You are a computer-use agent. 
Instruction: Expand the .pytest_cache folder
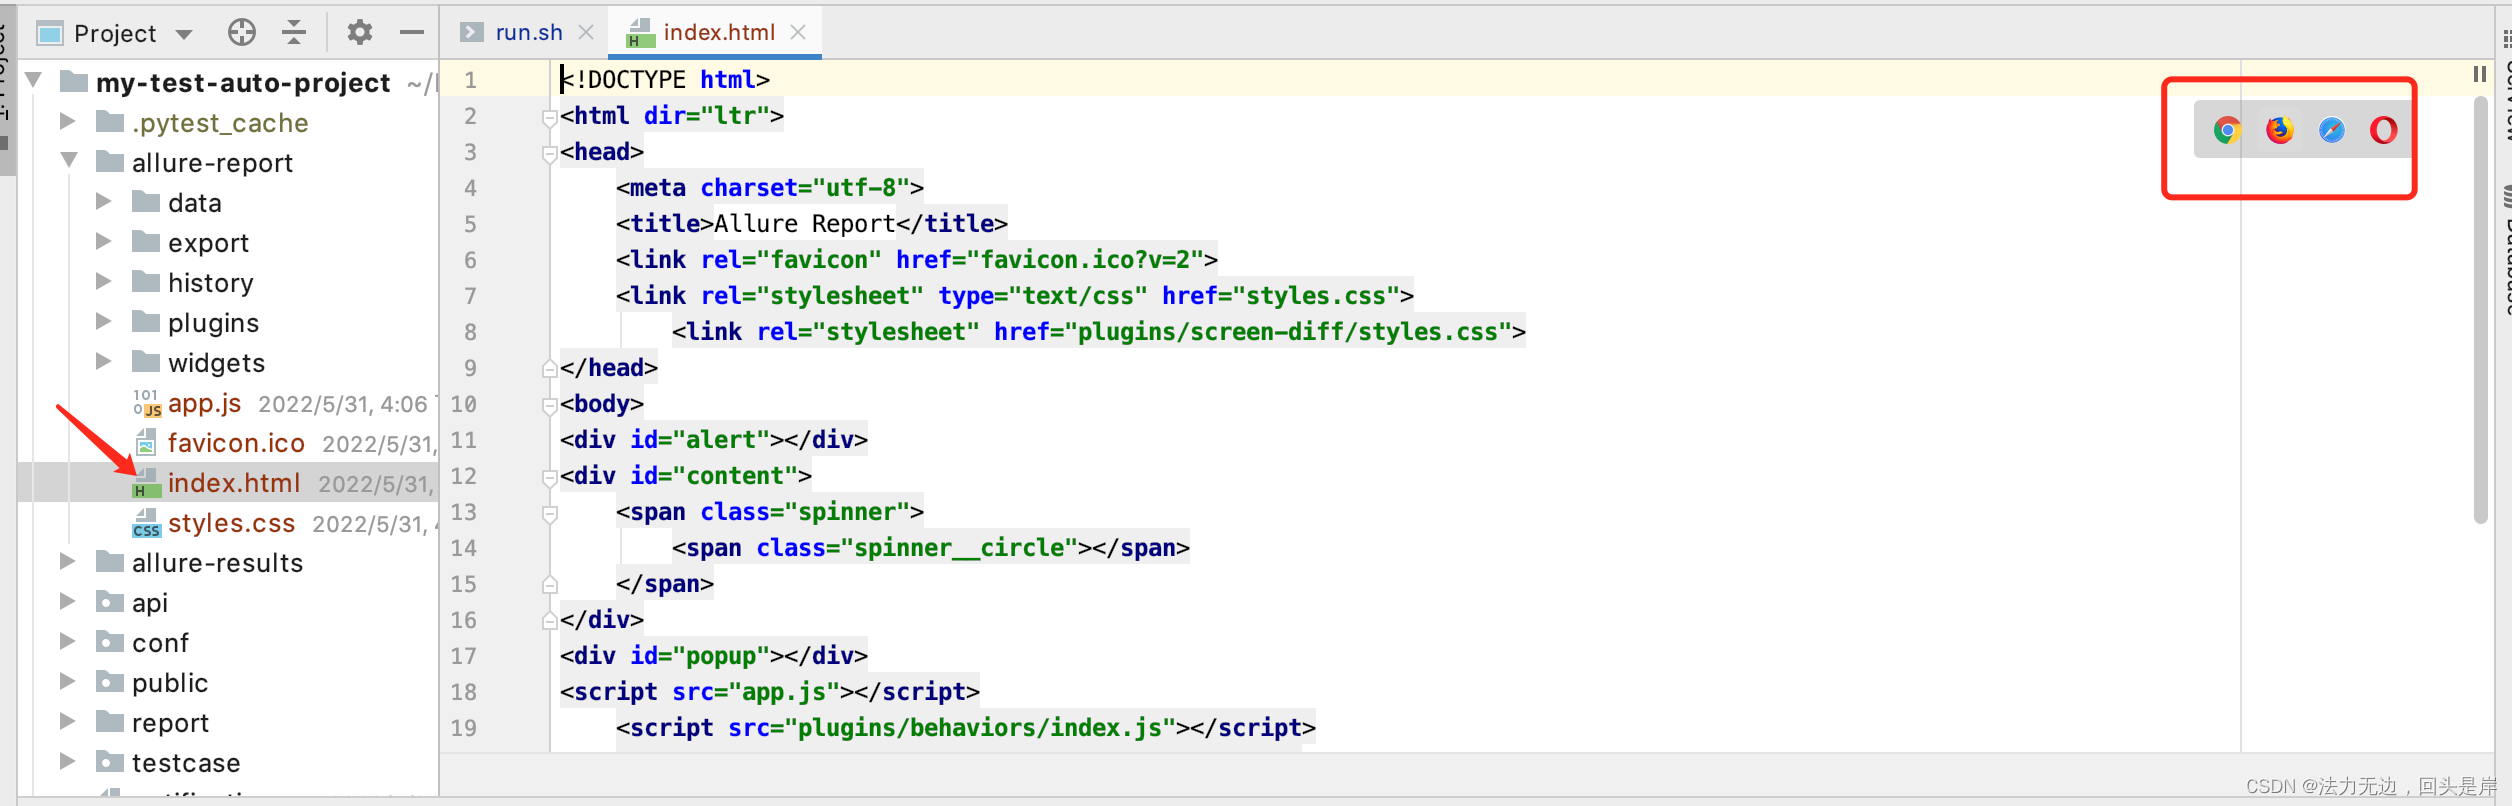(x=67, y=121)
